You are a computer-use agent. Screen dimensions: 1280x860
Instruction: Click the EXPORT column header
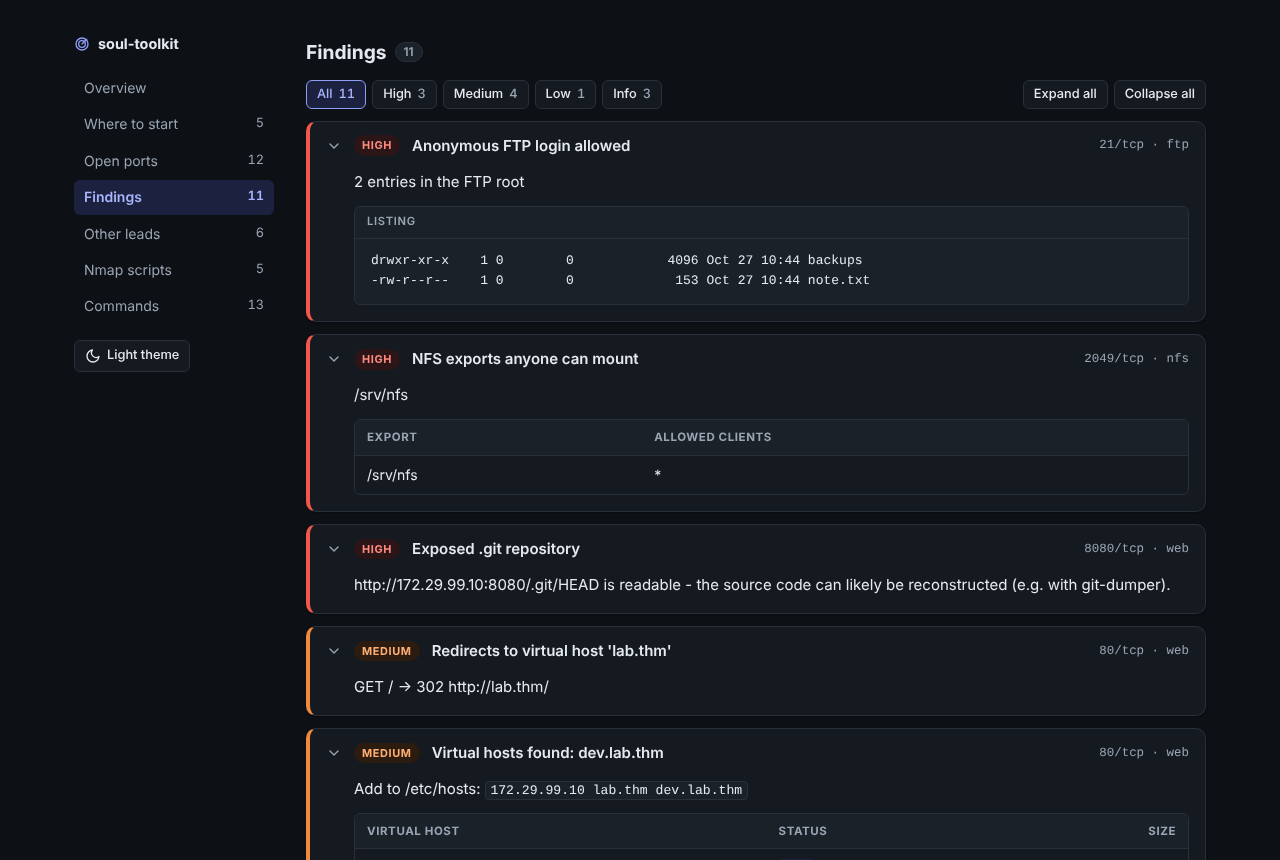[392, 437]
